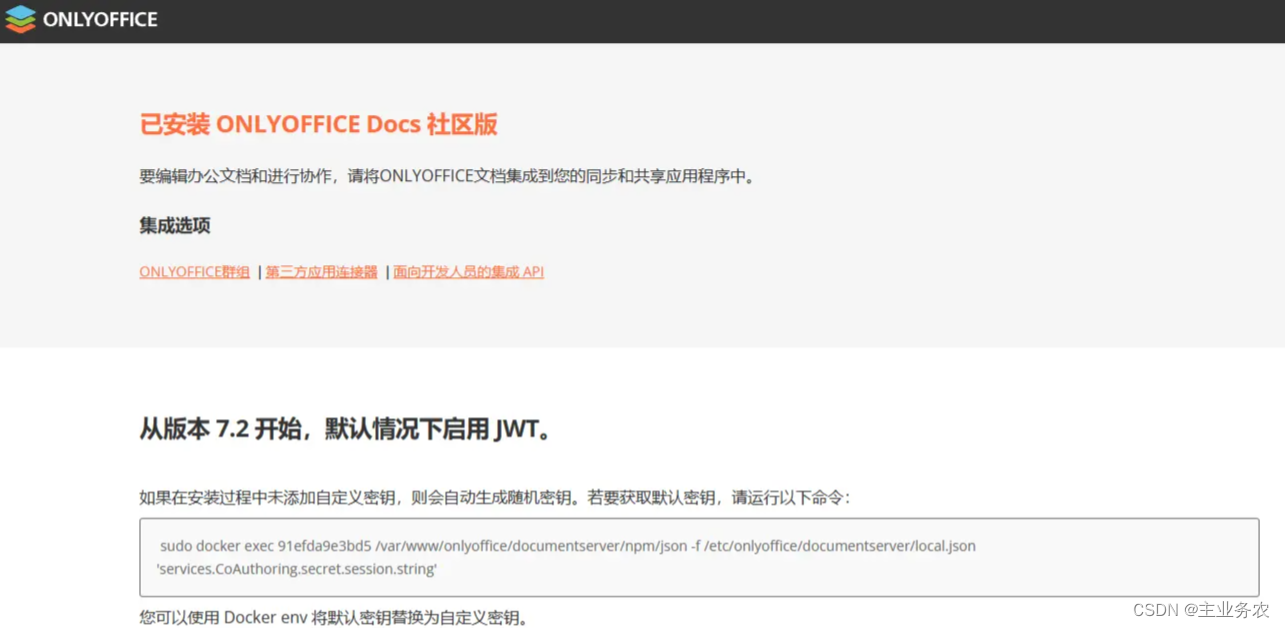This screenshot has height=628, width=1285.
Task: Click the separator bar between the integration links
Action: coord(259,271)
